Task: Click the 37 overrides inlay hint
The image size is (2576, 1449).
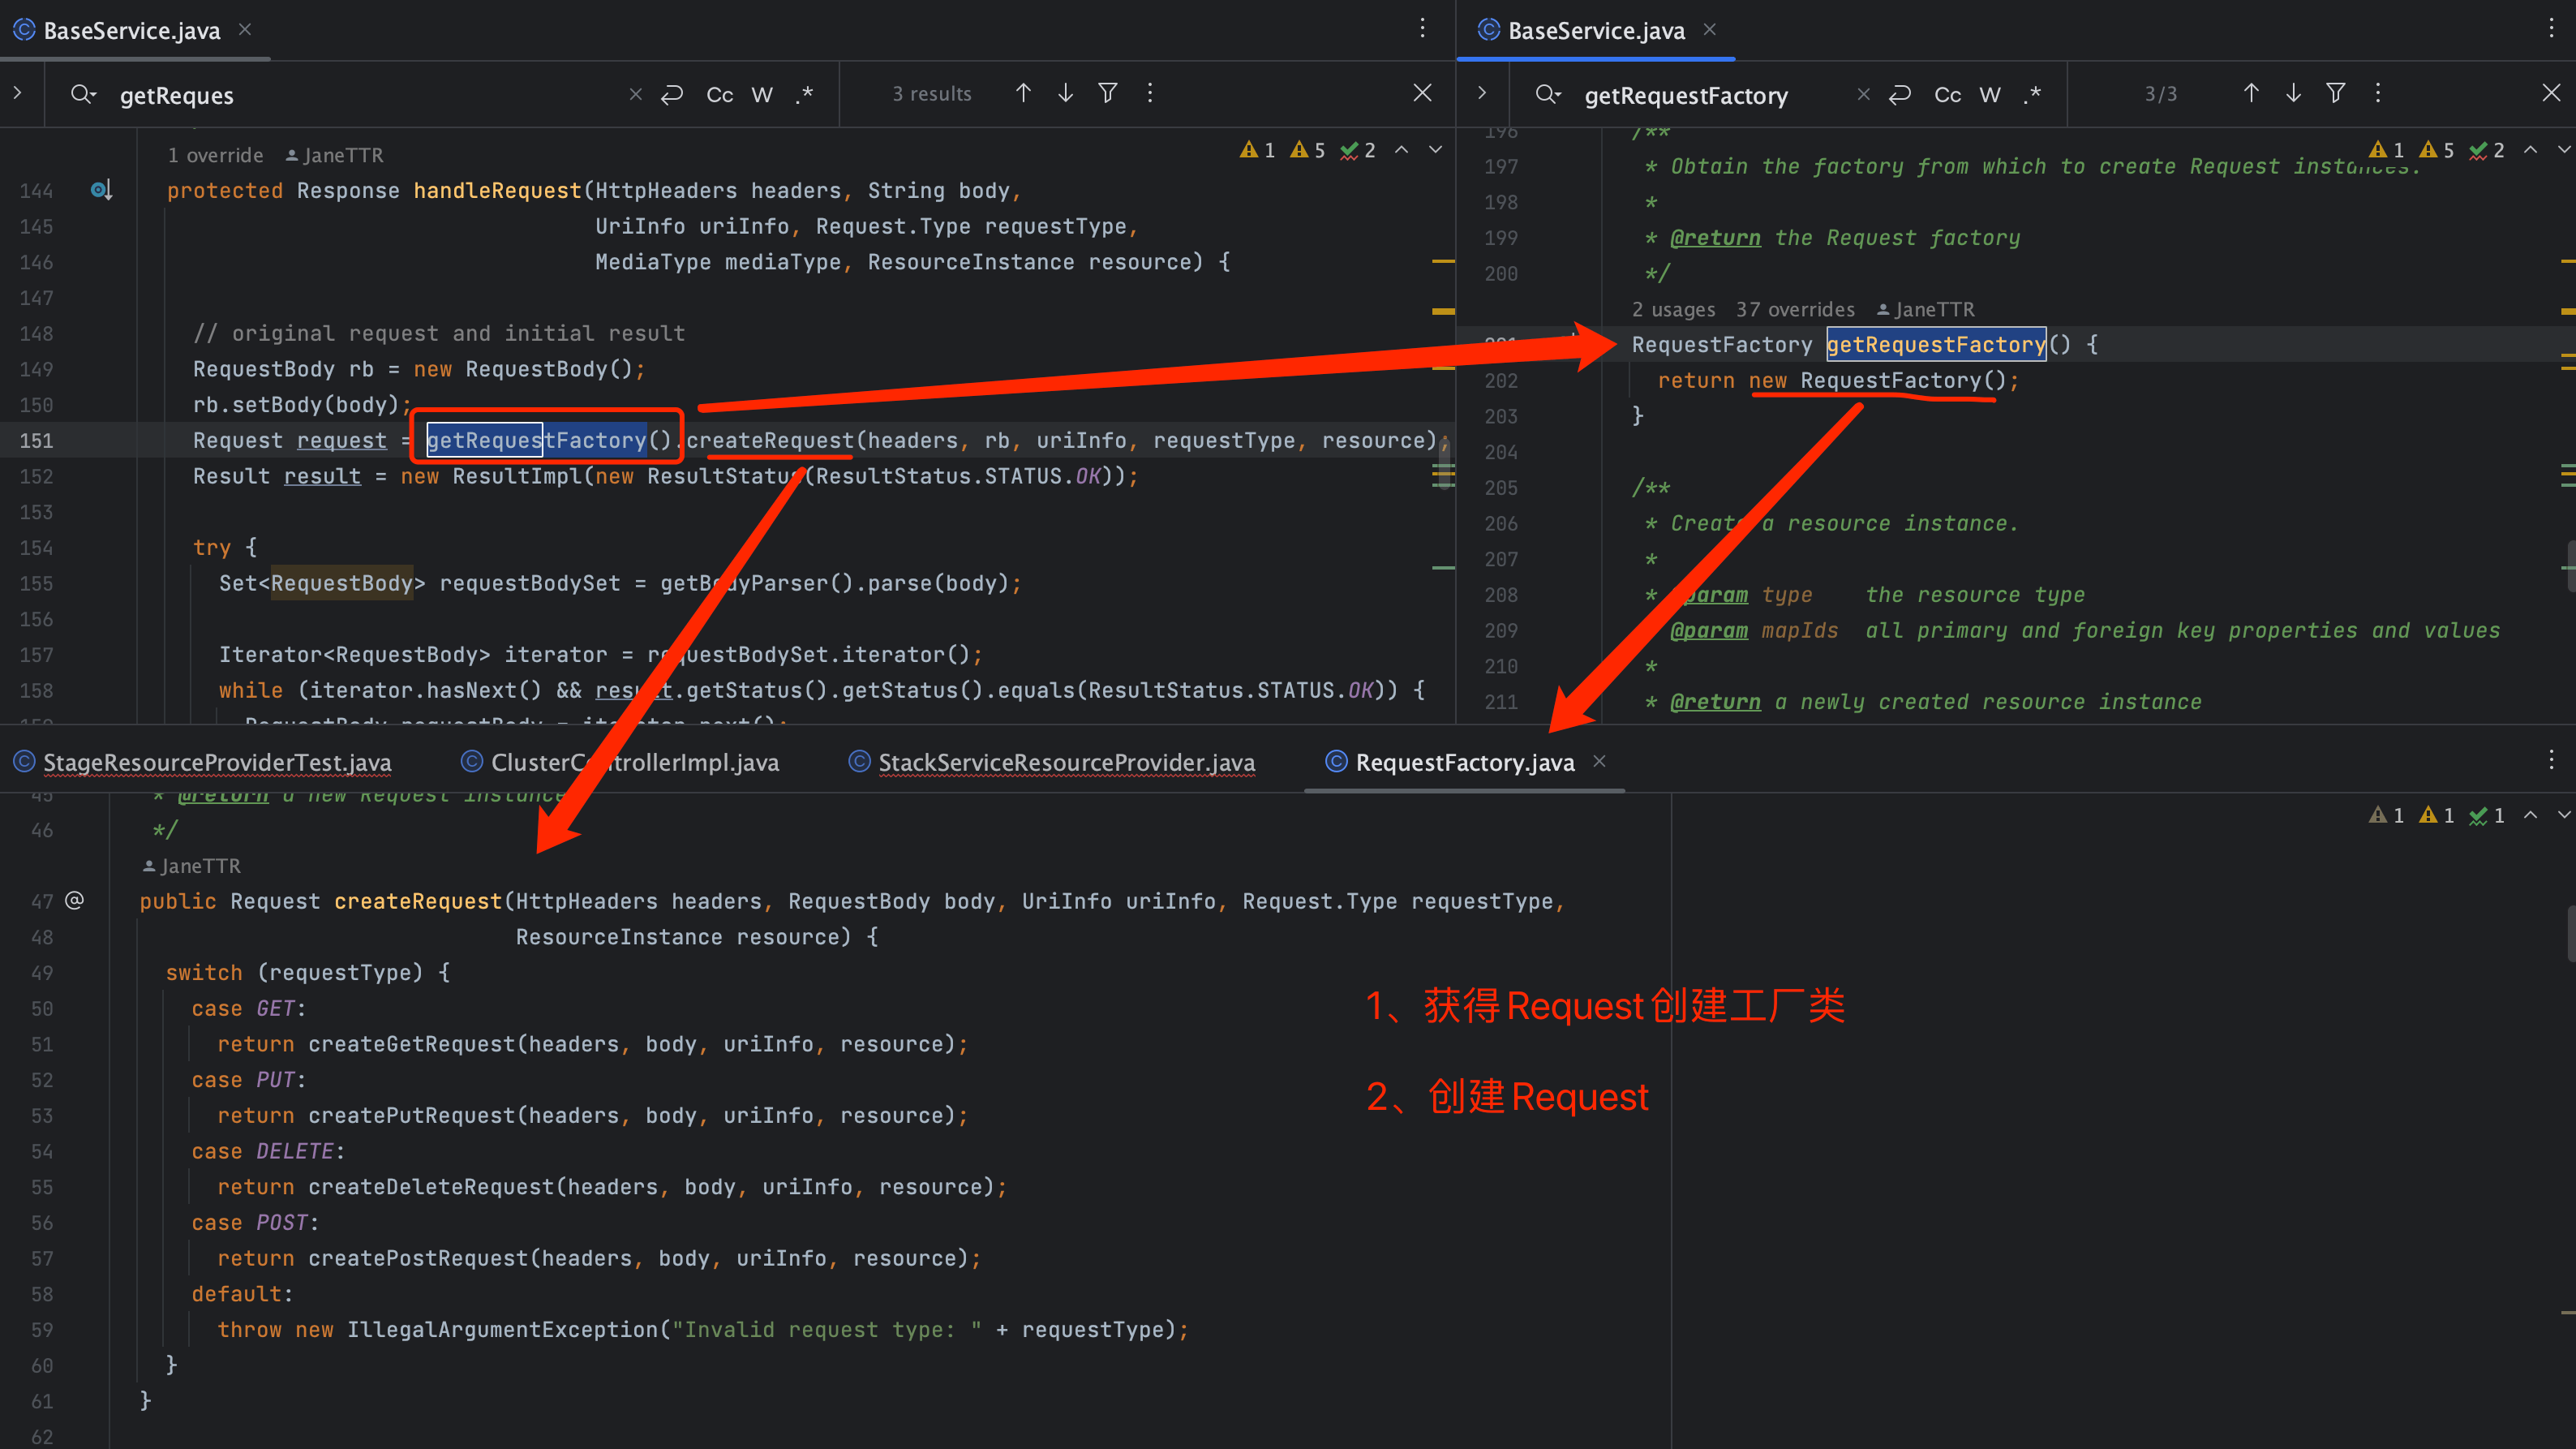Action: pyautogui.click(x=1794, y=309)
